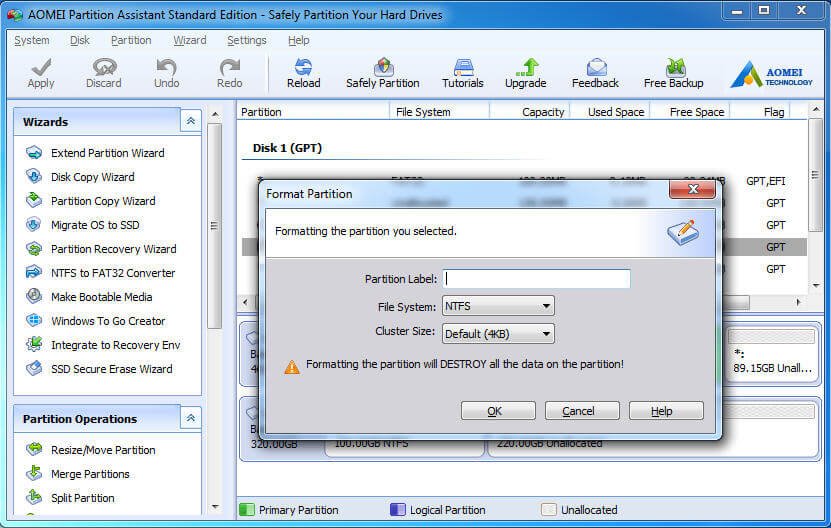This screenshot has height=528, width=831.
Task: Click the Primary Partition legend swatch
Action: 246,509
